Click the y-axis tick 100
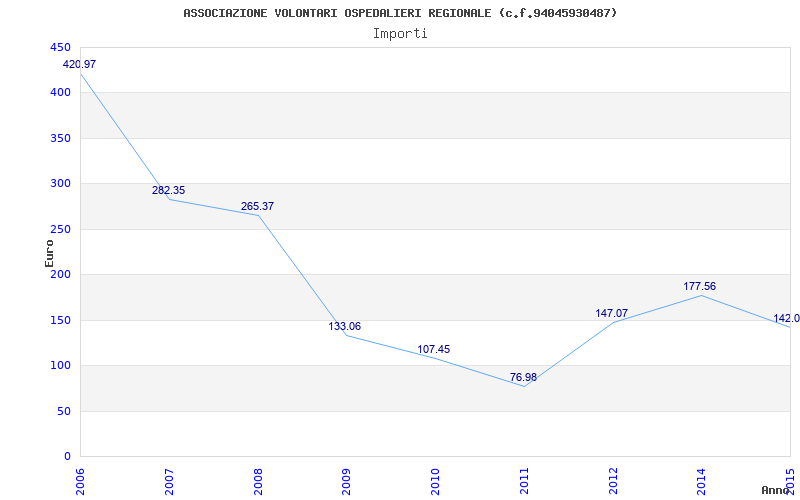Viewport: 800px width, 500px height. pyautogui.click(x=60, y=366)
